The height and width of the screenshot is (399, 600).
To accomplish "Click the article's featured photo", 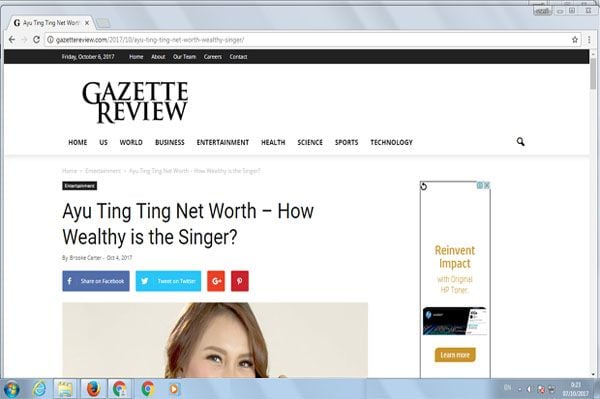I will click(x=215, y=340).
